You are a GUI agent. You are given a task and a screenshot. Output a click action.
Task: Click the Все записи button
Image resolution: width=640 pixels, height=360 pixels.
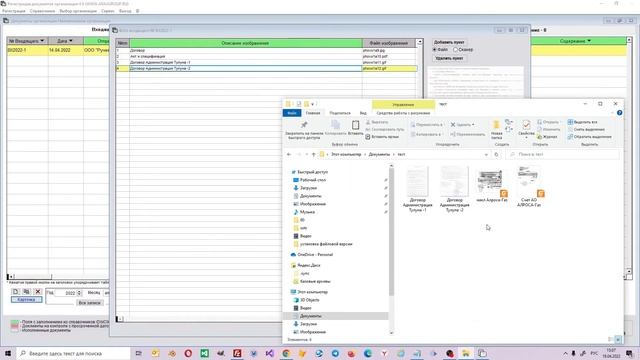[90, 303]
